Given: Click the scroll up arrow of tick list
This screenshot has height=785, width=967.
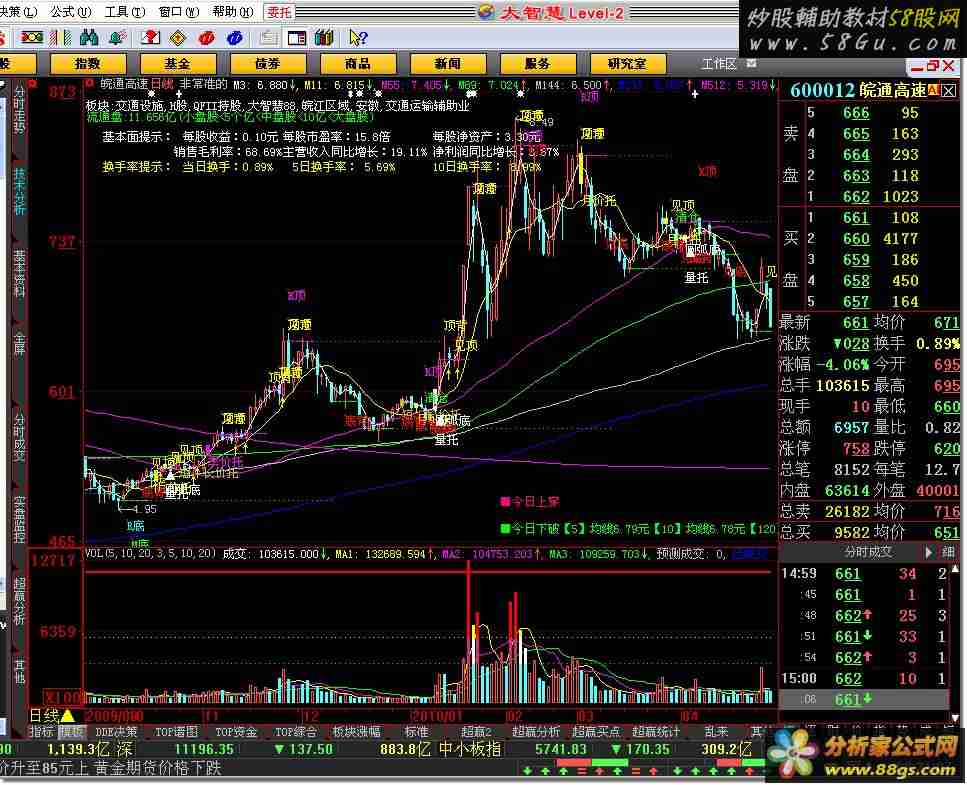Looking at the screenshot, I should tap(956, 569).
